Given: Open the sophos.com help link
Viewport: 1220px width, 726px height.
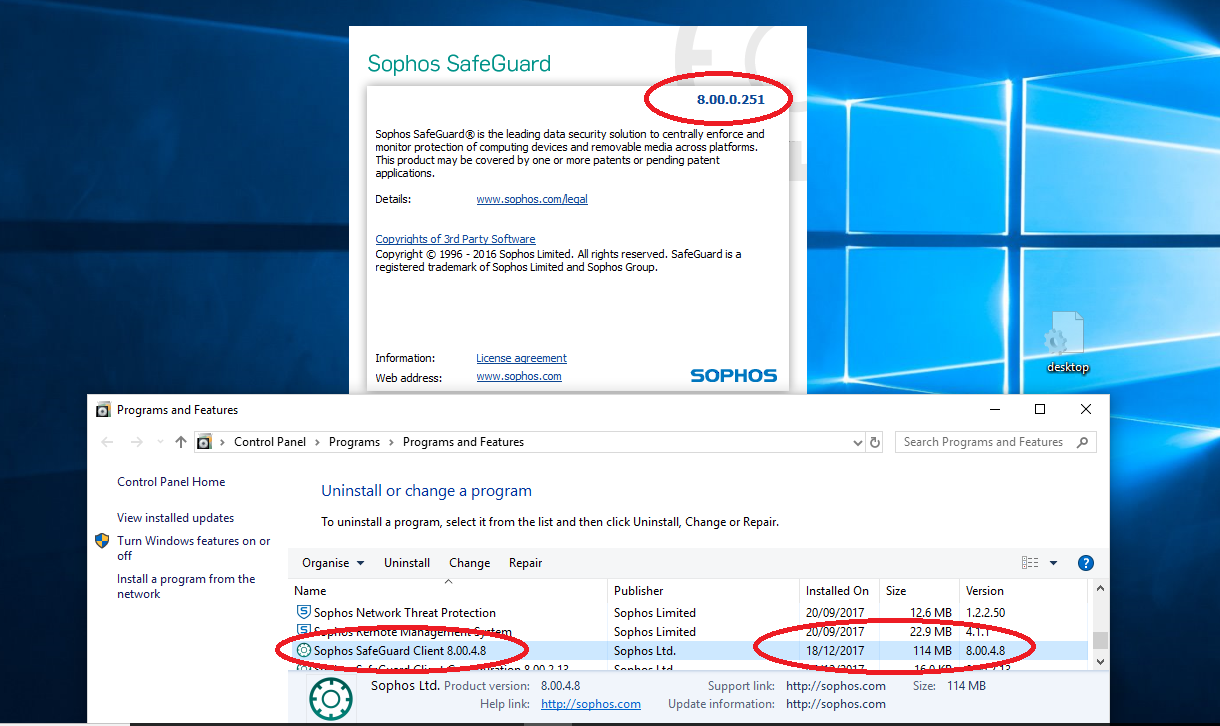Looking at the screenshot, I should pyautogui.click(x=591, y=704).
